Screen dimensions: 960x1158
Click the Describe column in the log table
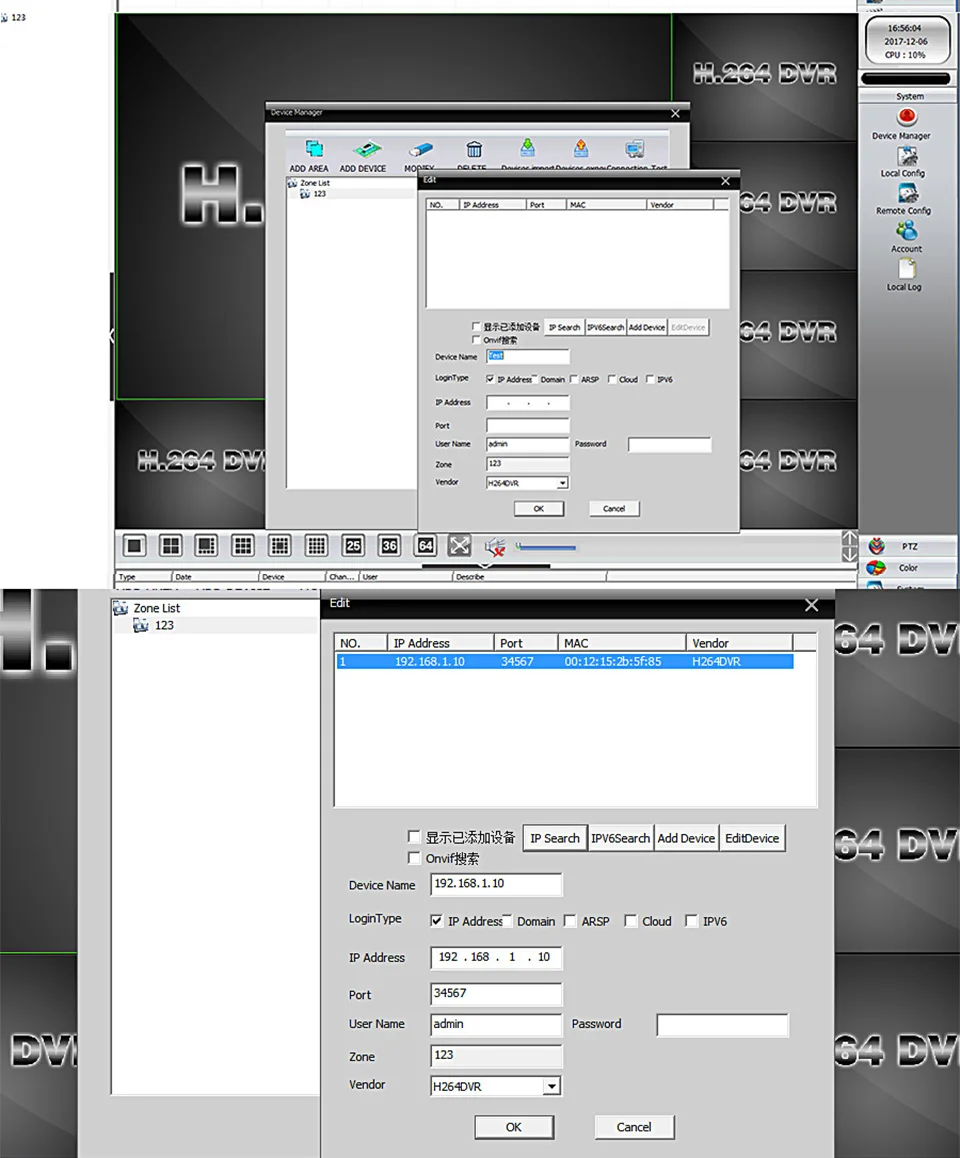[x=529, y=577]
